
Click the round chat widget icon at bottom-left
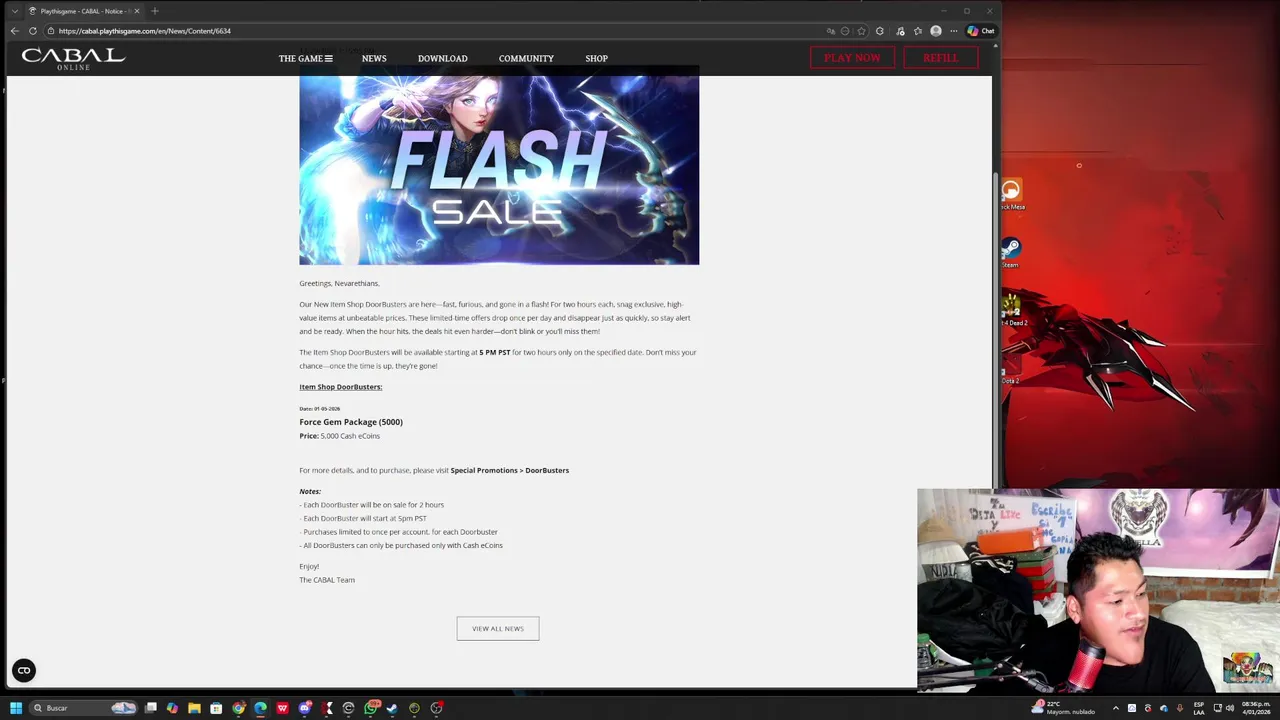click(x=24, y=671)
